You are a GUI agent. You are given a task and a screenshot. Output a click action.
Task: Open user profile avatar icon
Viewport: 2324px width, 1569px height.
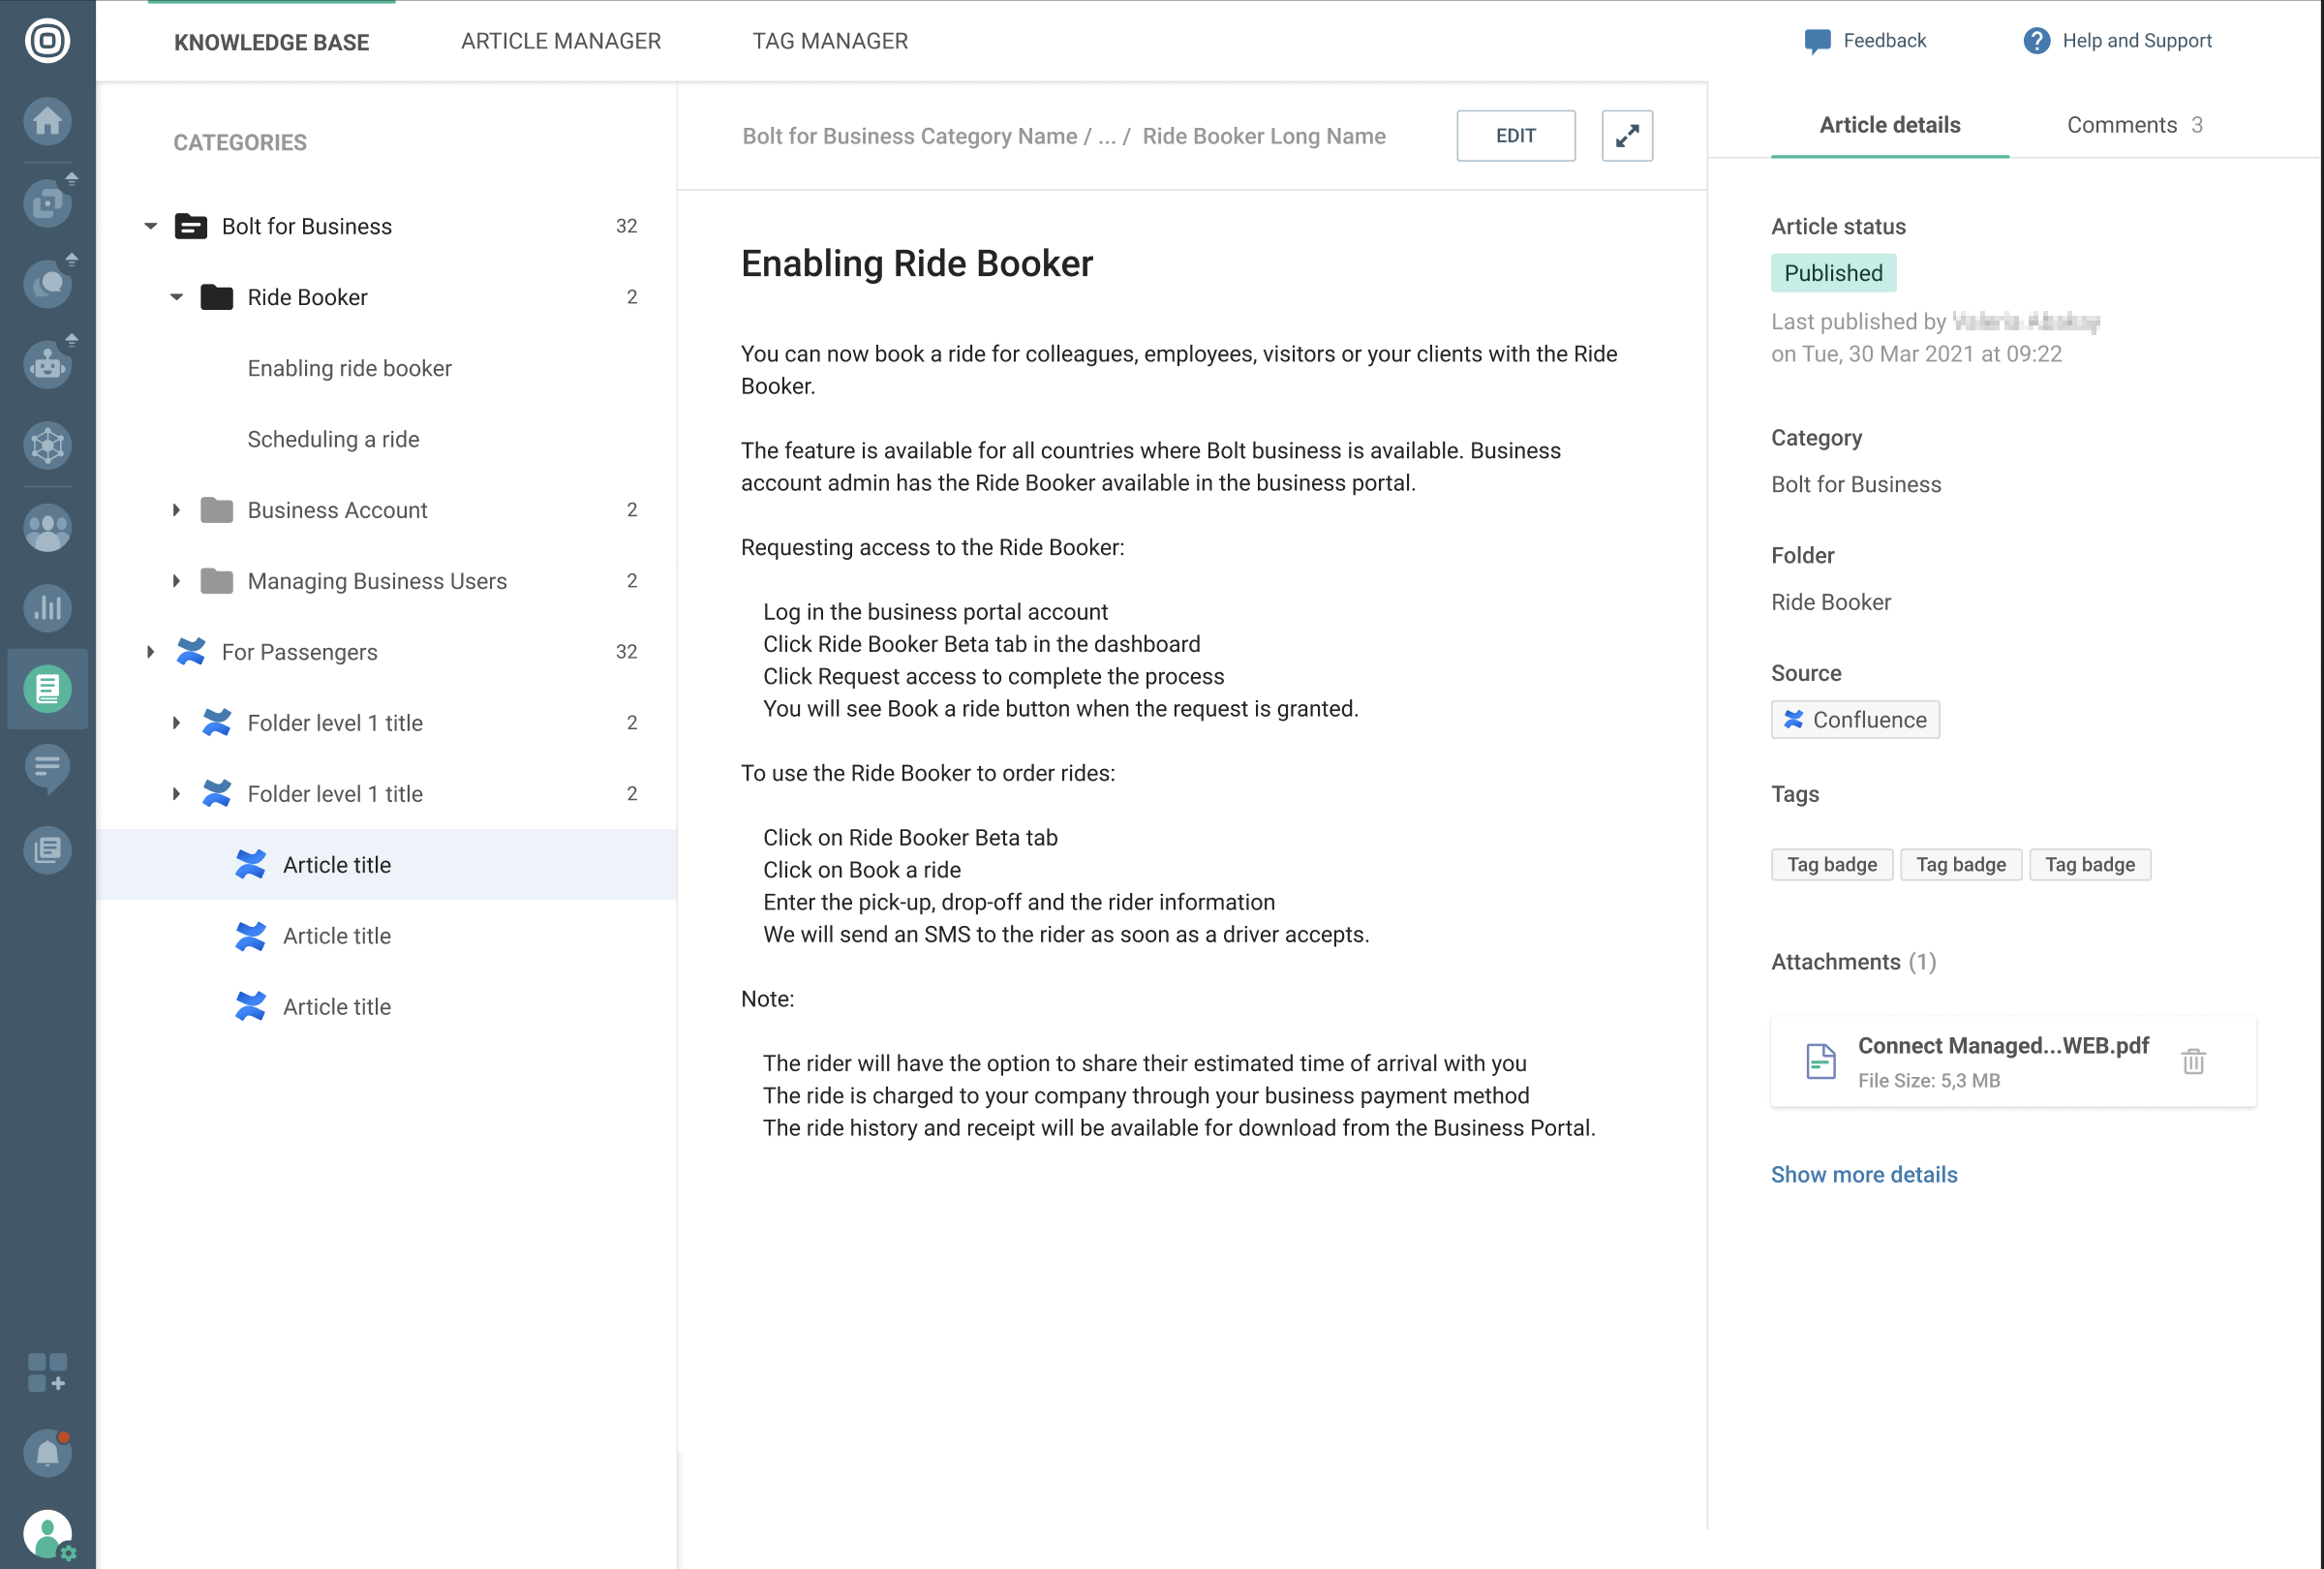[x=47, y=1533]
